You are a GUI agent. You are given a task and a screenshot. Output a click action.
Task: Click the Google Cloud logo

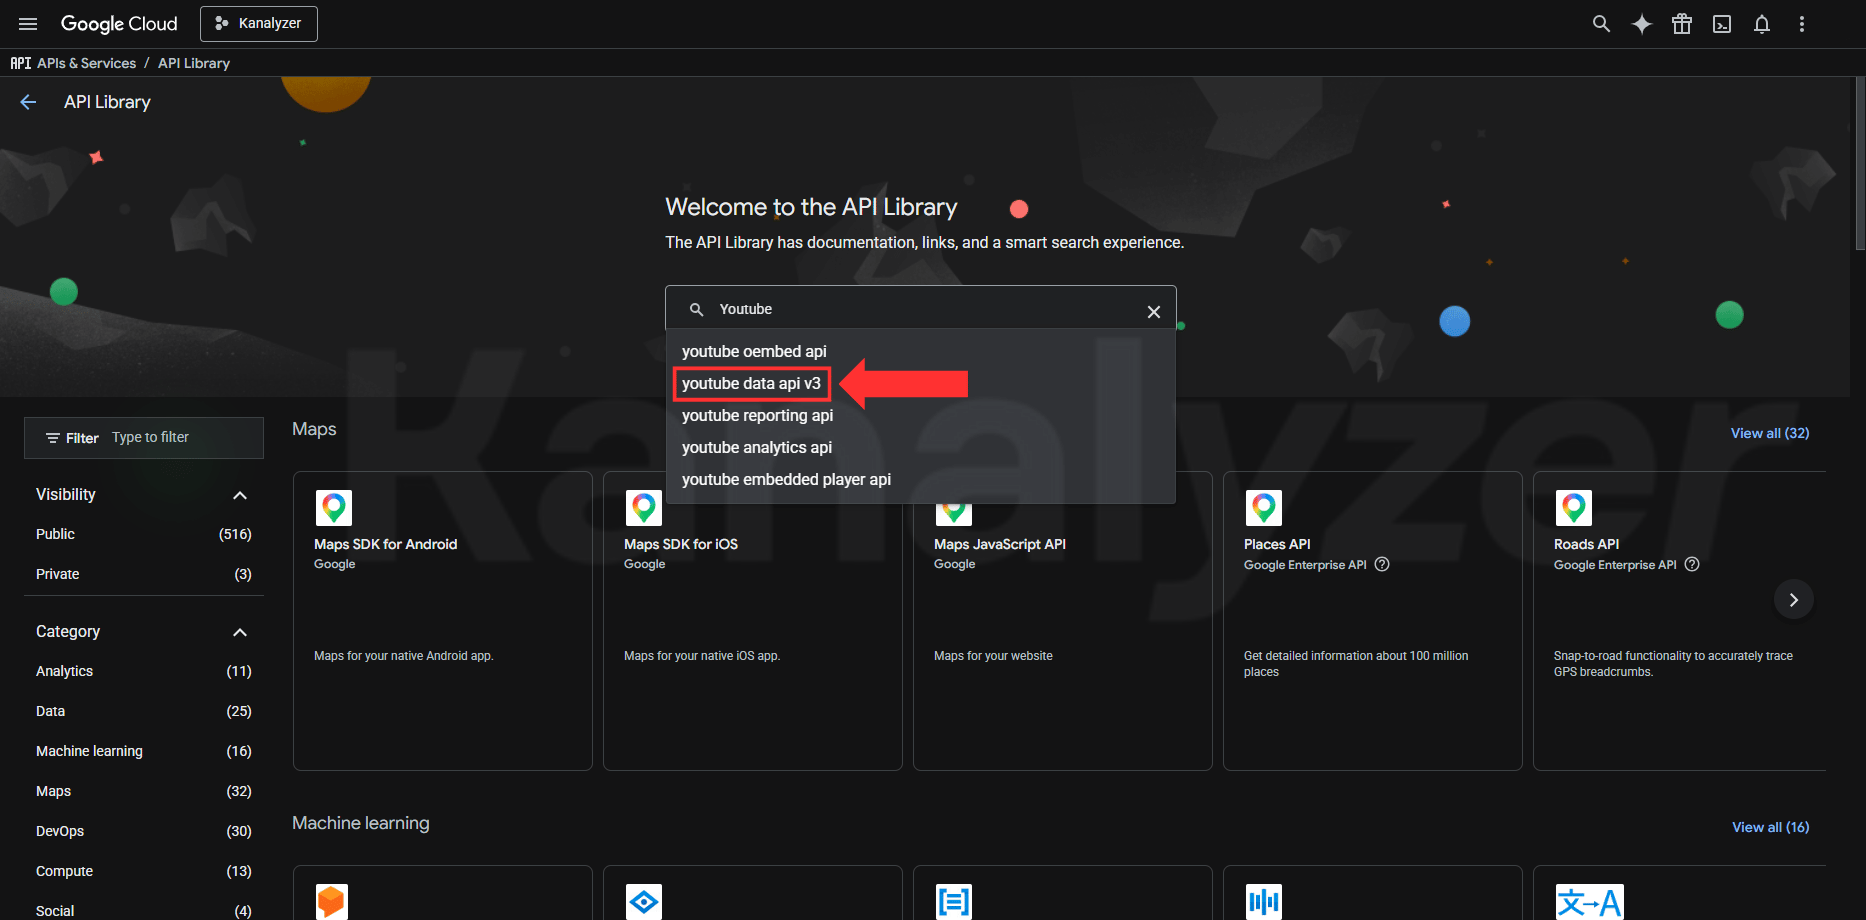tap(119, 24)
